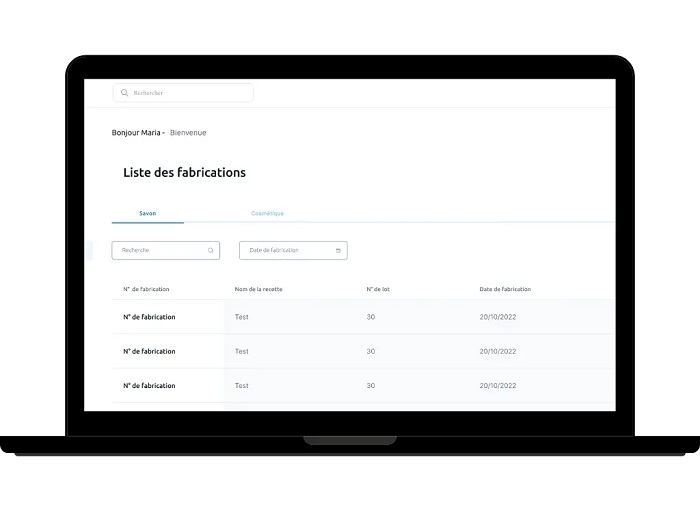
Task: Click the 20/10/2022 date in second row
Action: click(498, 351)
